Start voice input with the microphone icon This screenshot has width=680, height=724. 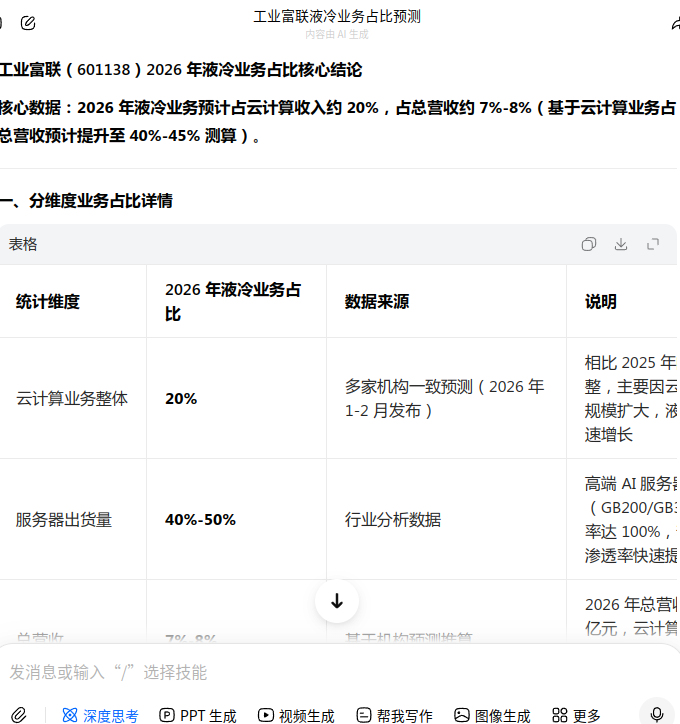pyautogui.click(x=656, y=715)
